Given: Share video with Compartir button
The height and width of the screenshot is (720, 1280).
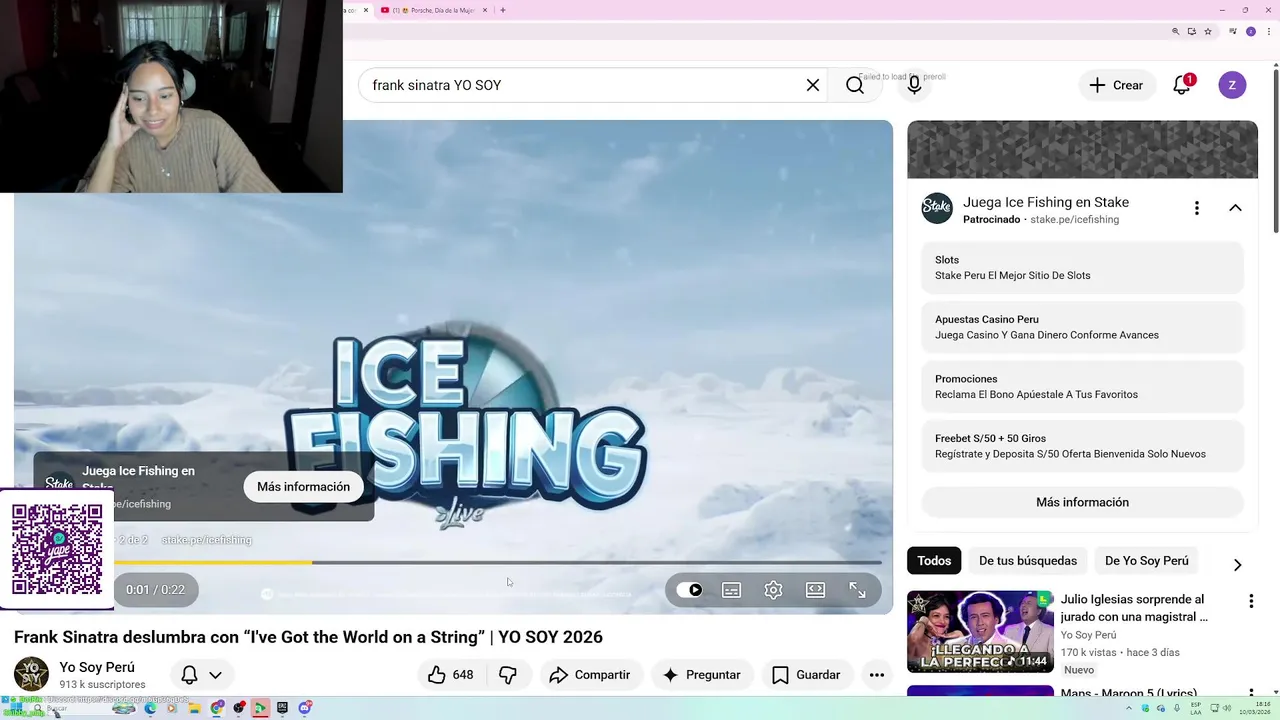Looking at the screenshot, I should tap(590, 675).
